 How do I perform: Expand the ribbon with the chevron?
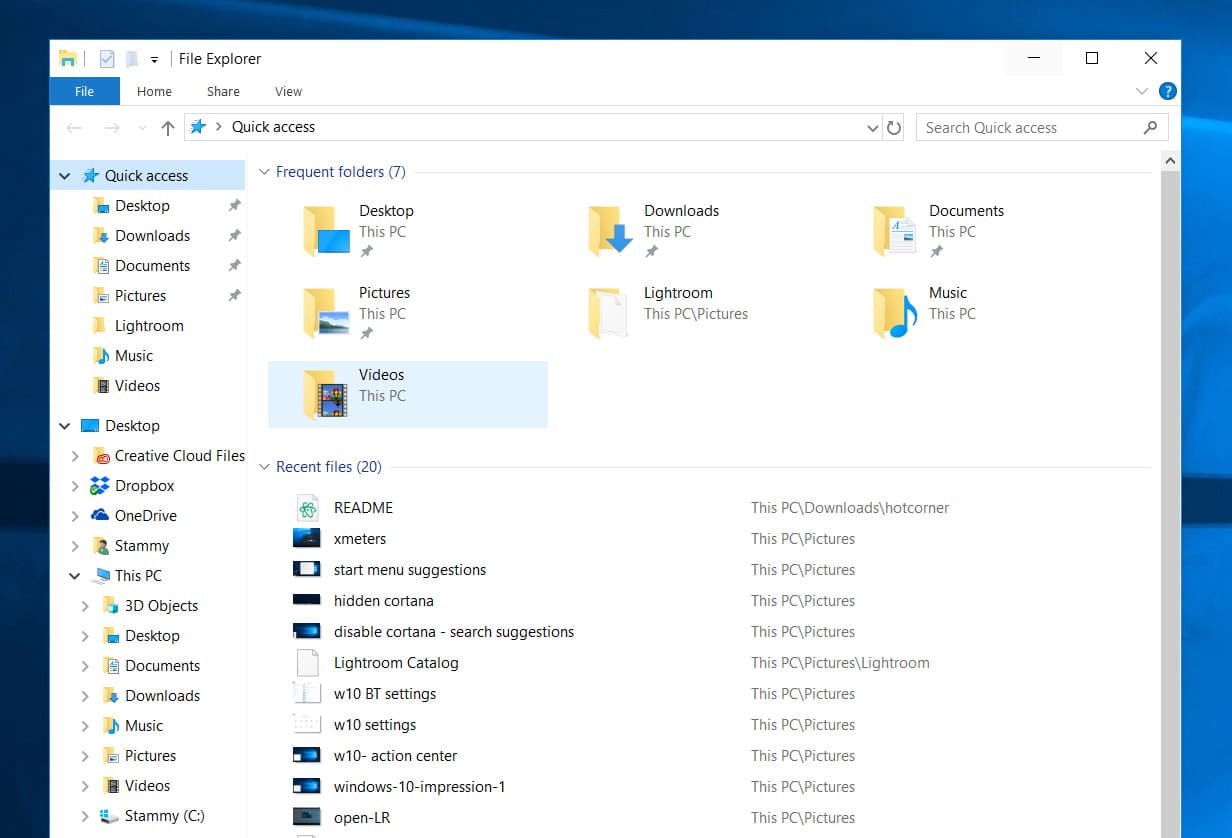coord(1142,91)
